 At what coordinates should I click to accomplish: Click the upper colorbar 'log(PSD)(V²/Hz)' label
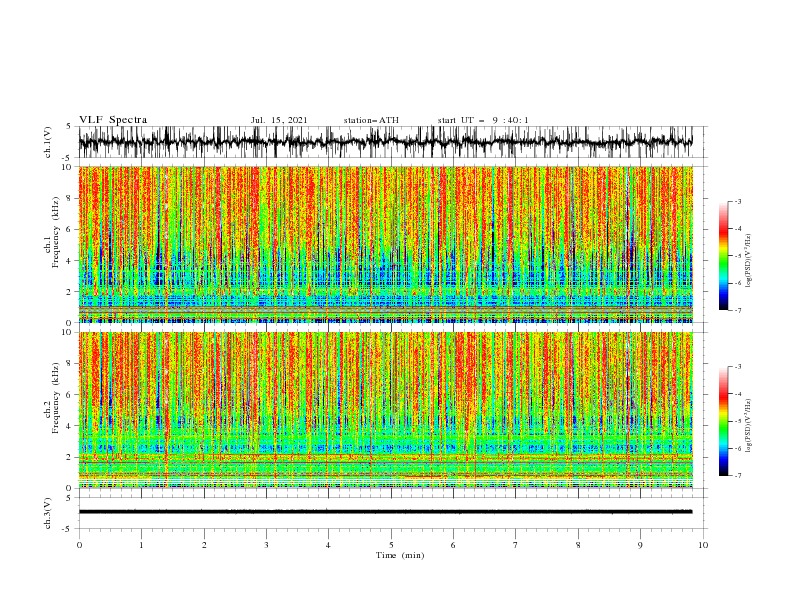[x=749, y=261]
